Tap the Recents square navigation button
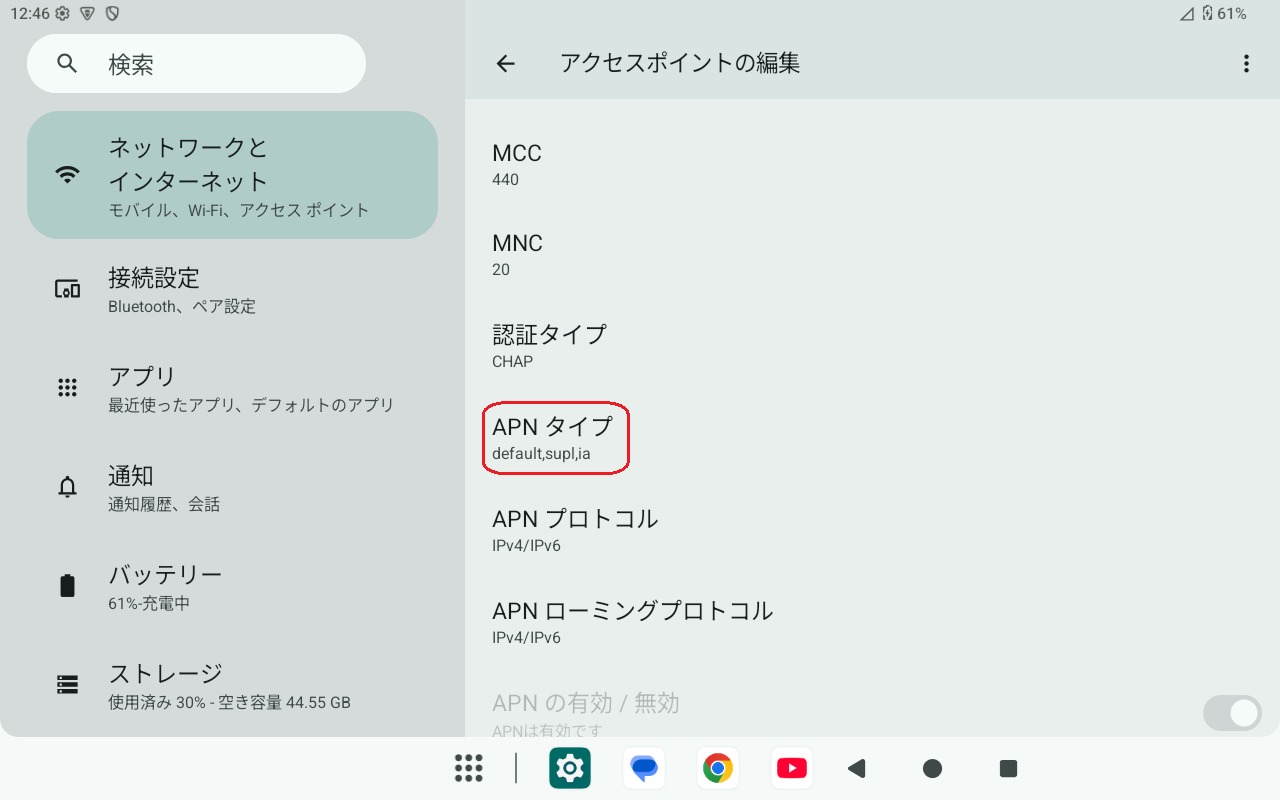 pos(1008,768)
